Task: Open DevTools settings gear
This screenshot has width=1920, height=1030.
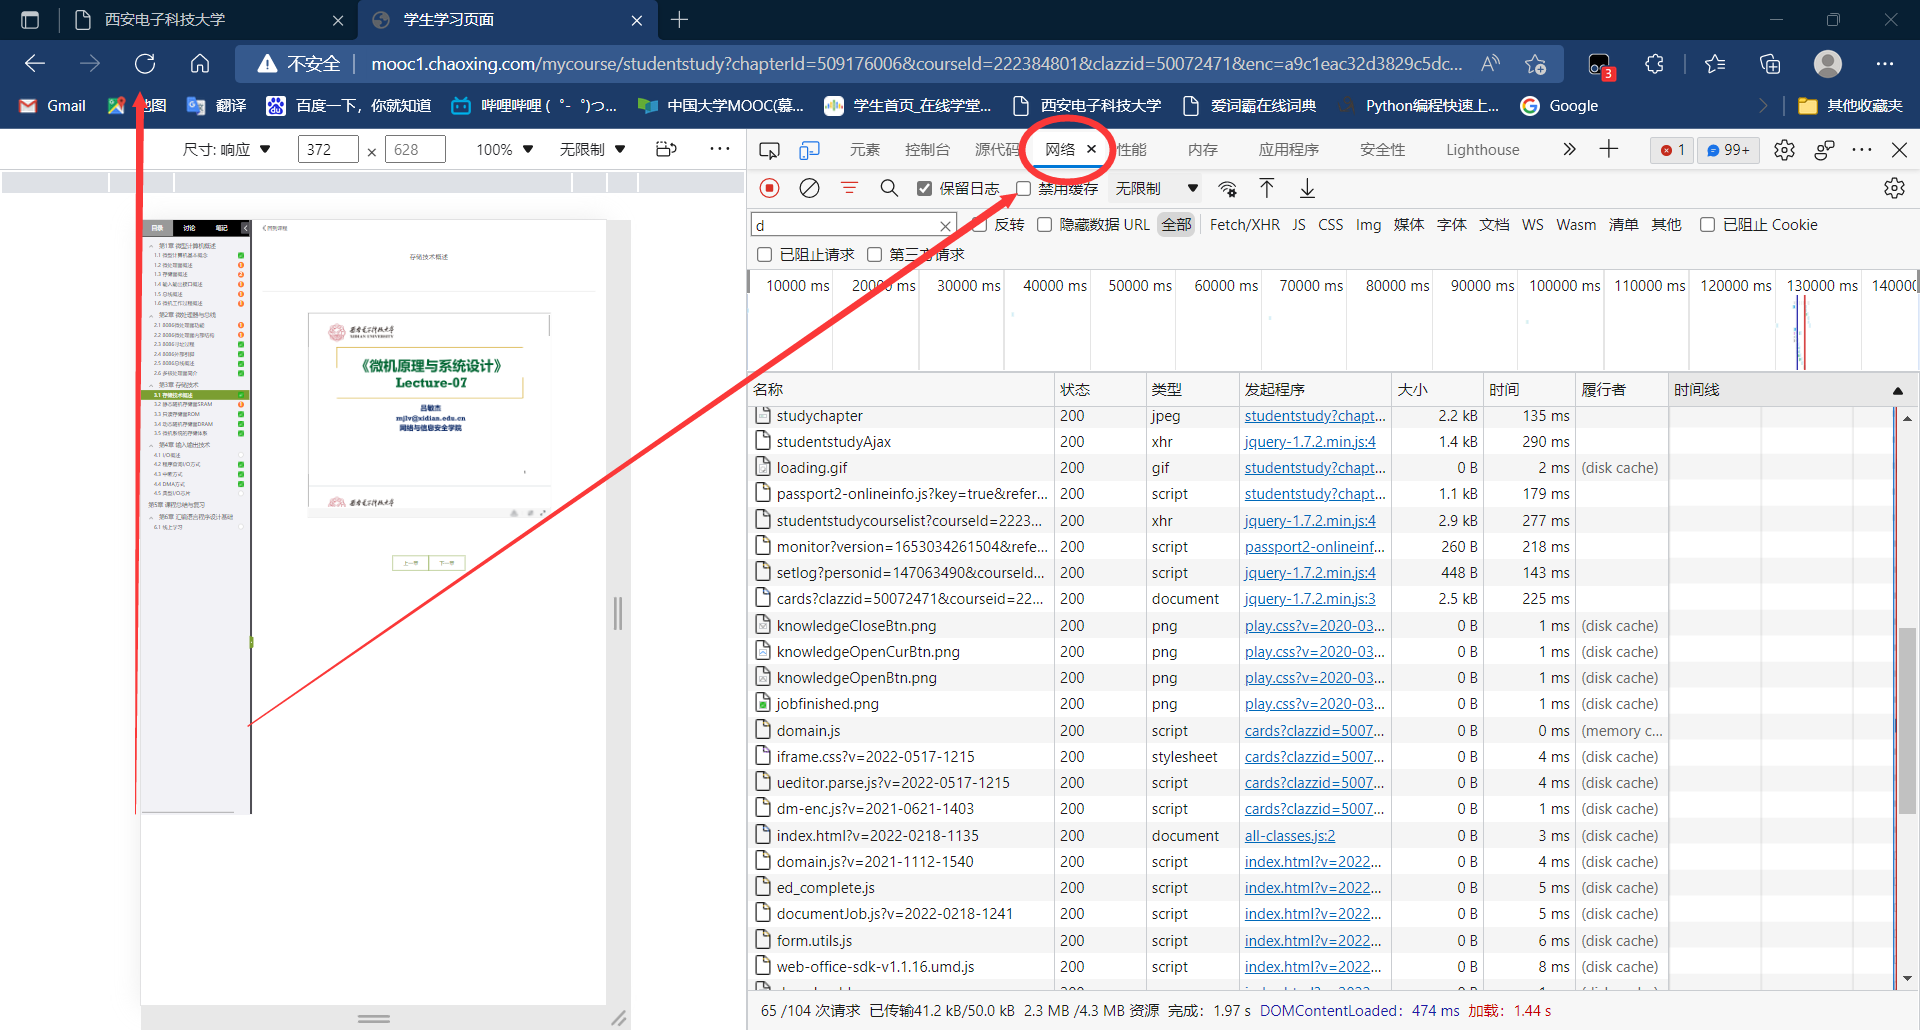Action: 1784,150
